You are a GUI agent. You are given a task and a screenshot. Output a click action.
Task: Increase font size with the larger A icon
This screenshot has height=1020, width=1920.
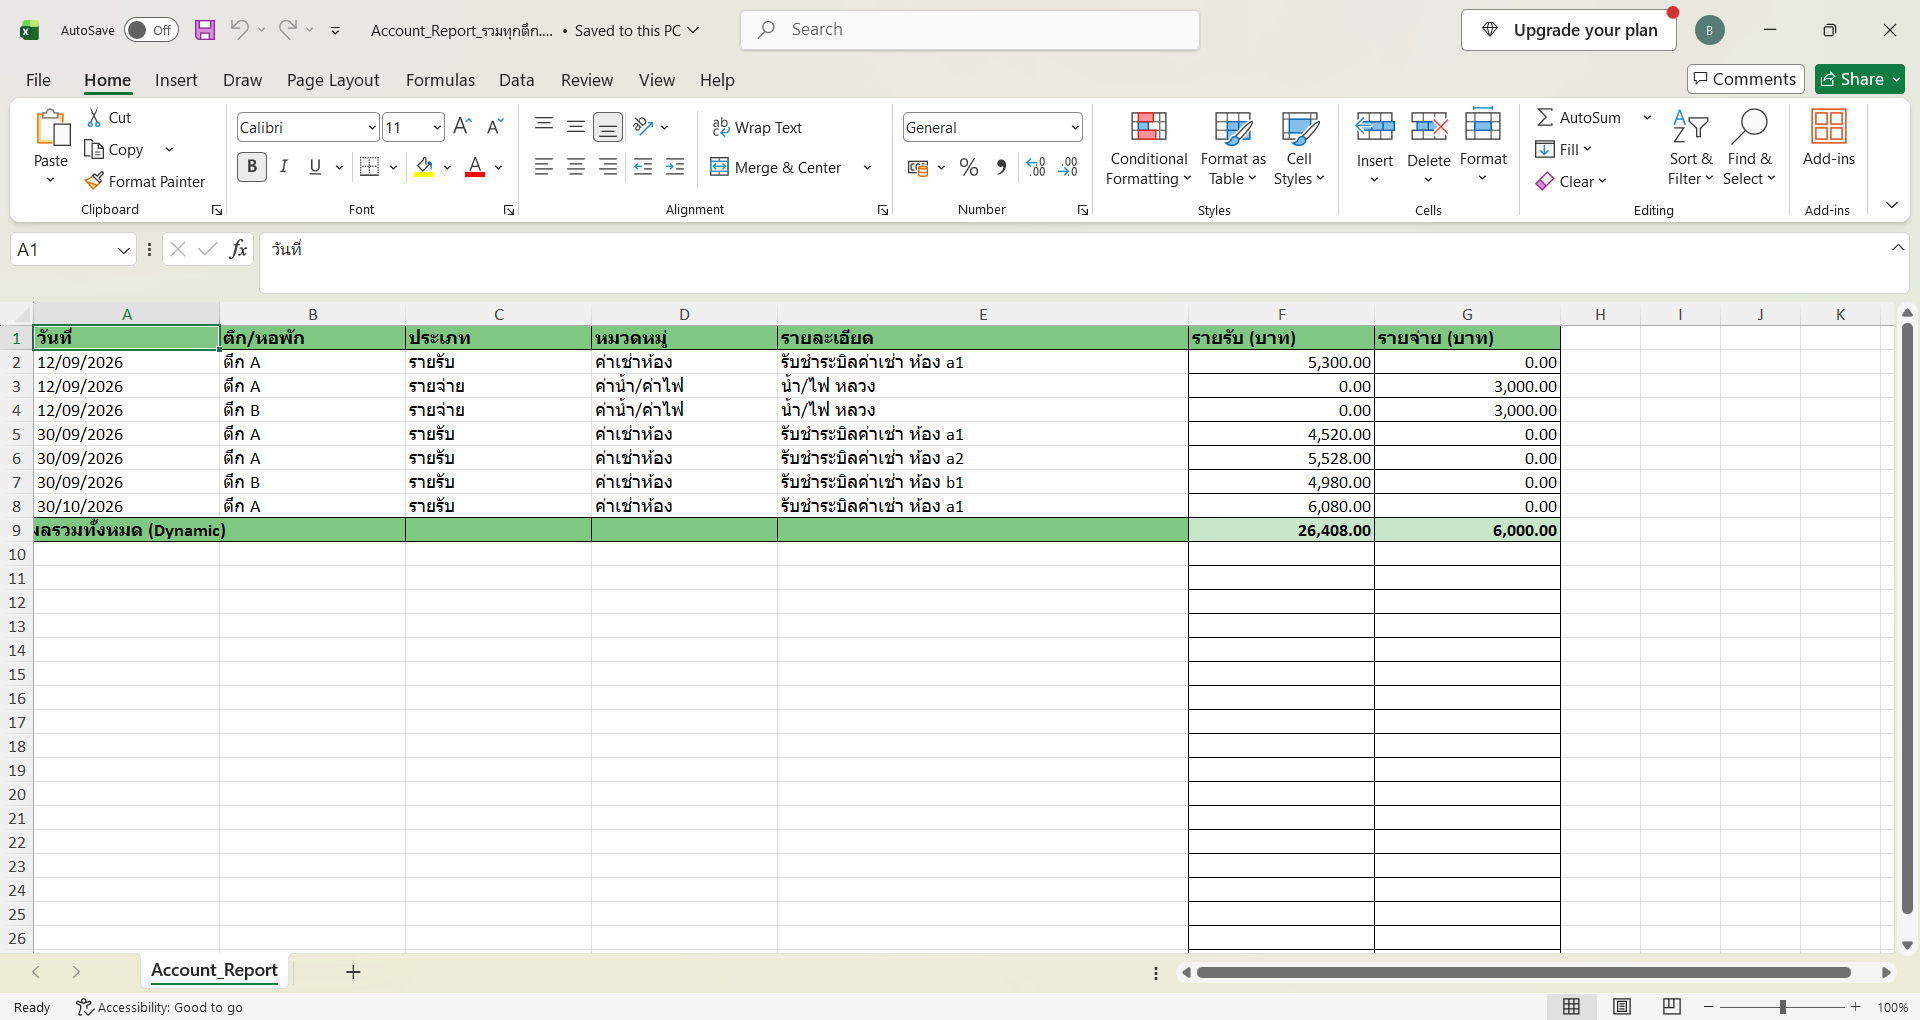pyautogui.click(x=462, y=126)
